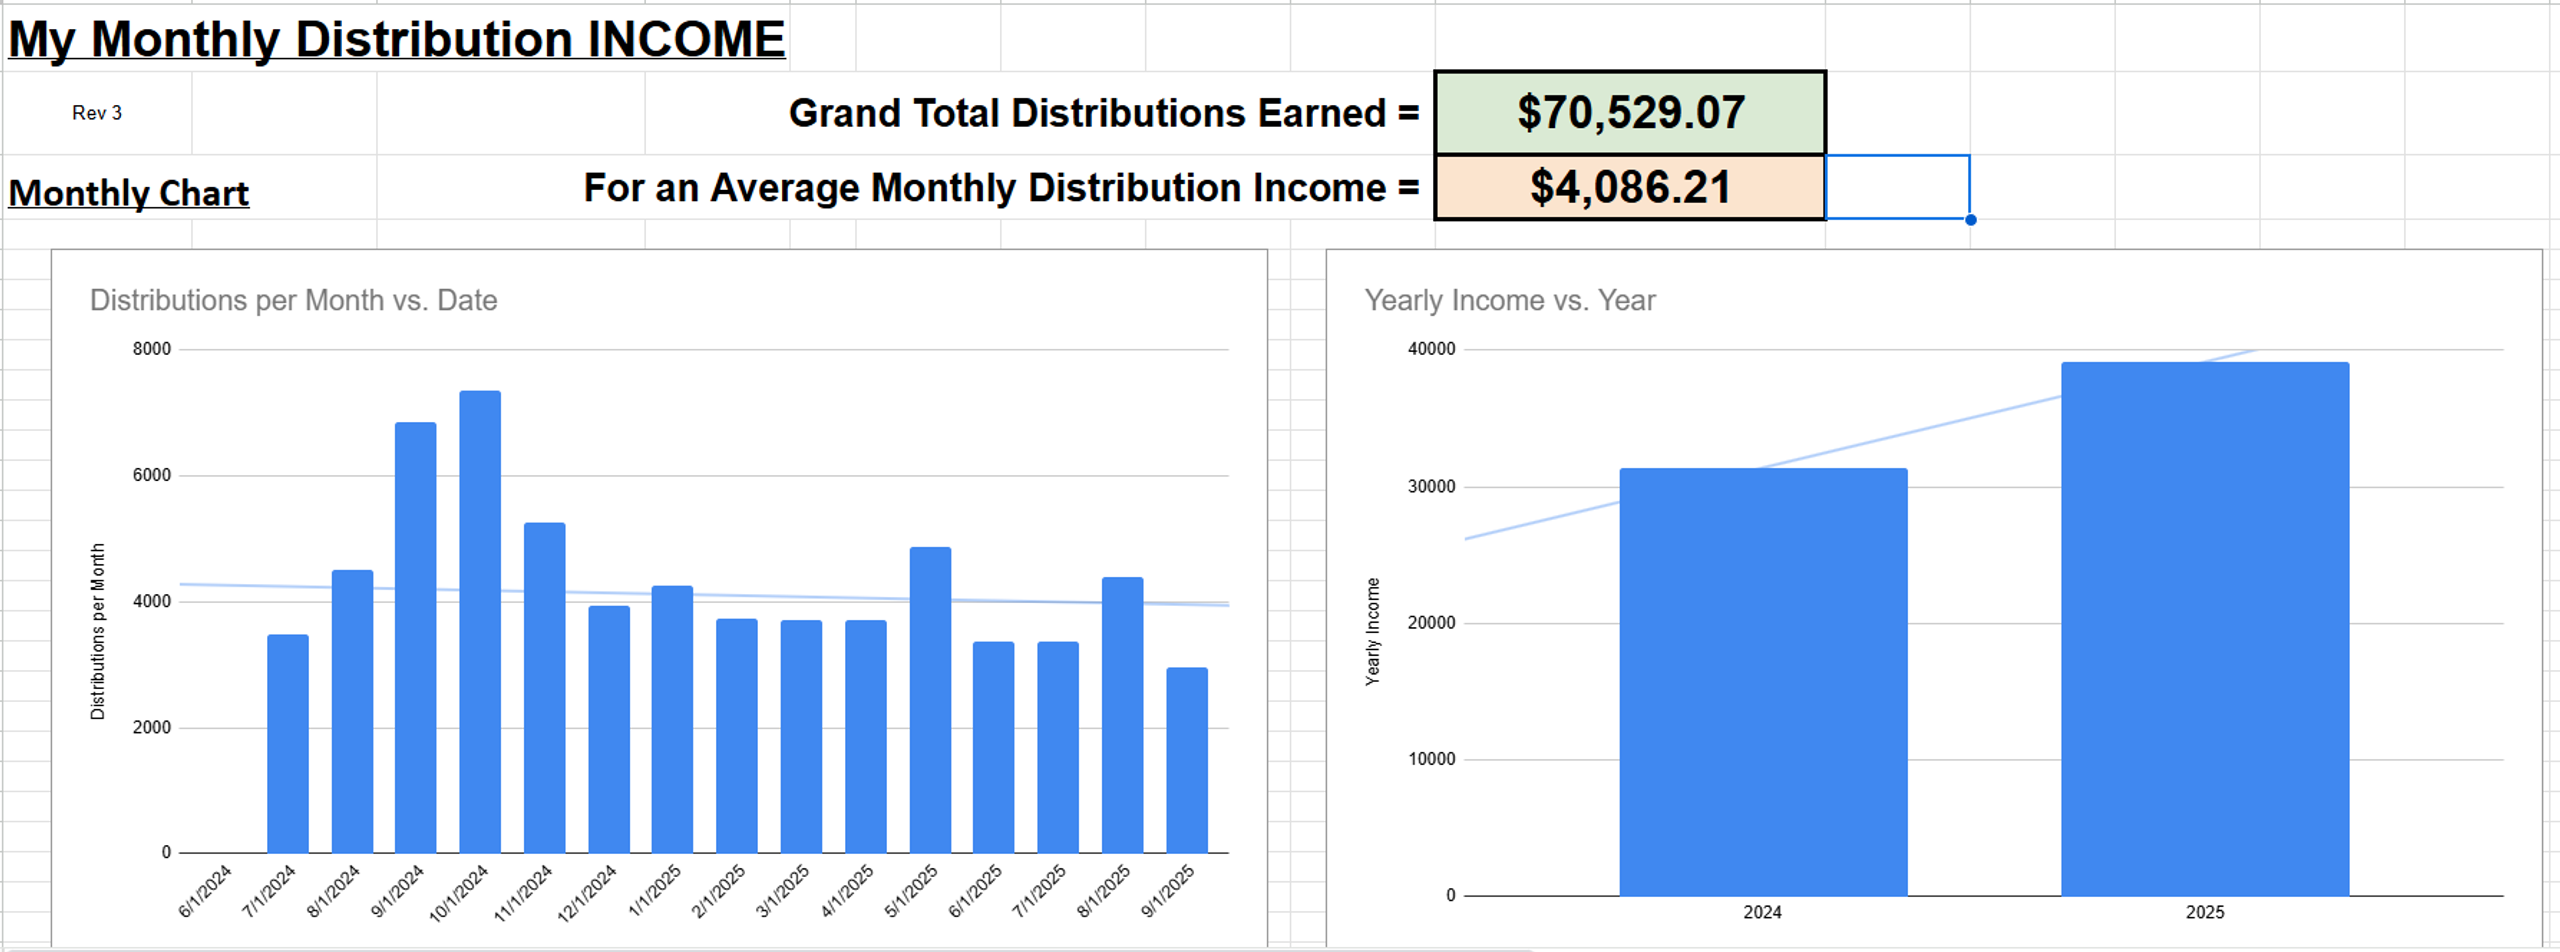Click the "Distributions per Month" vertical axis title
The image size is (2560, 952).
coord(98,631)
